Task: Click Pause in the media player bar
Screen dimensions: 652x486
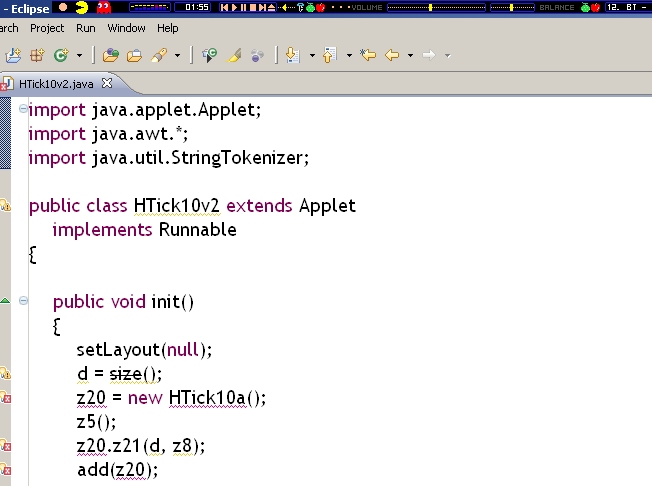Action: pyautogui.click(x=244, y=7)
